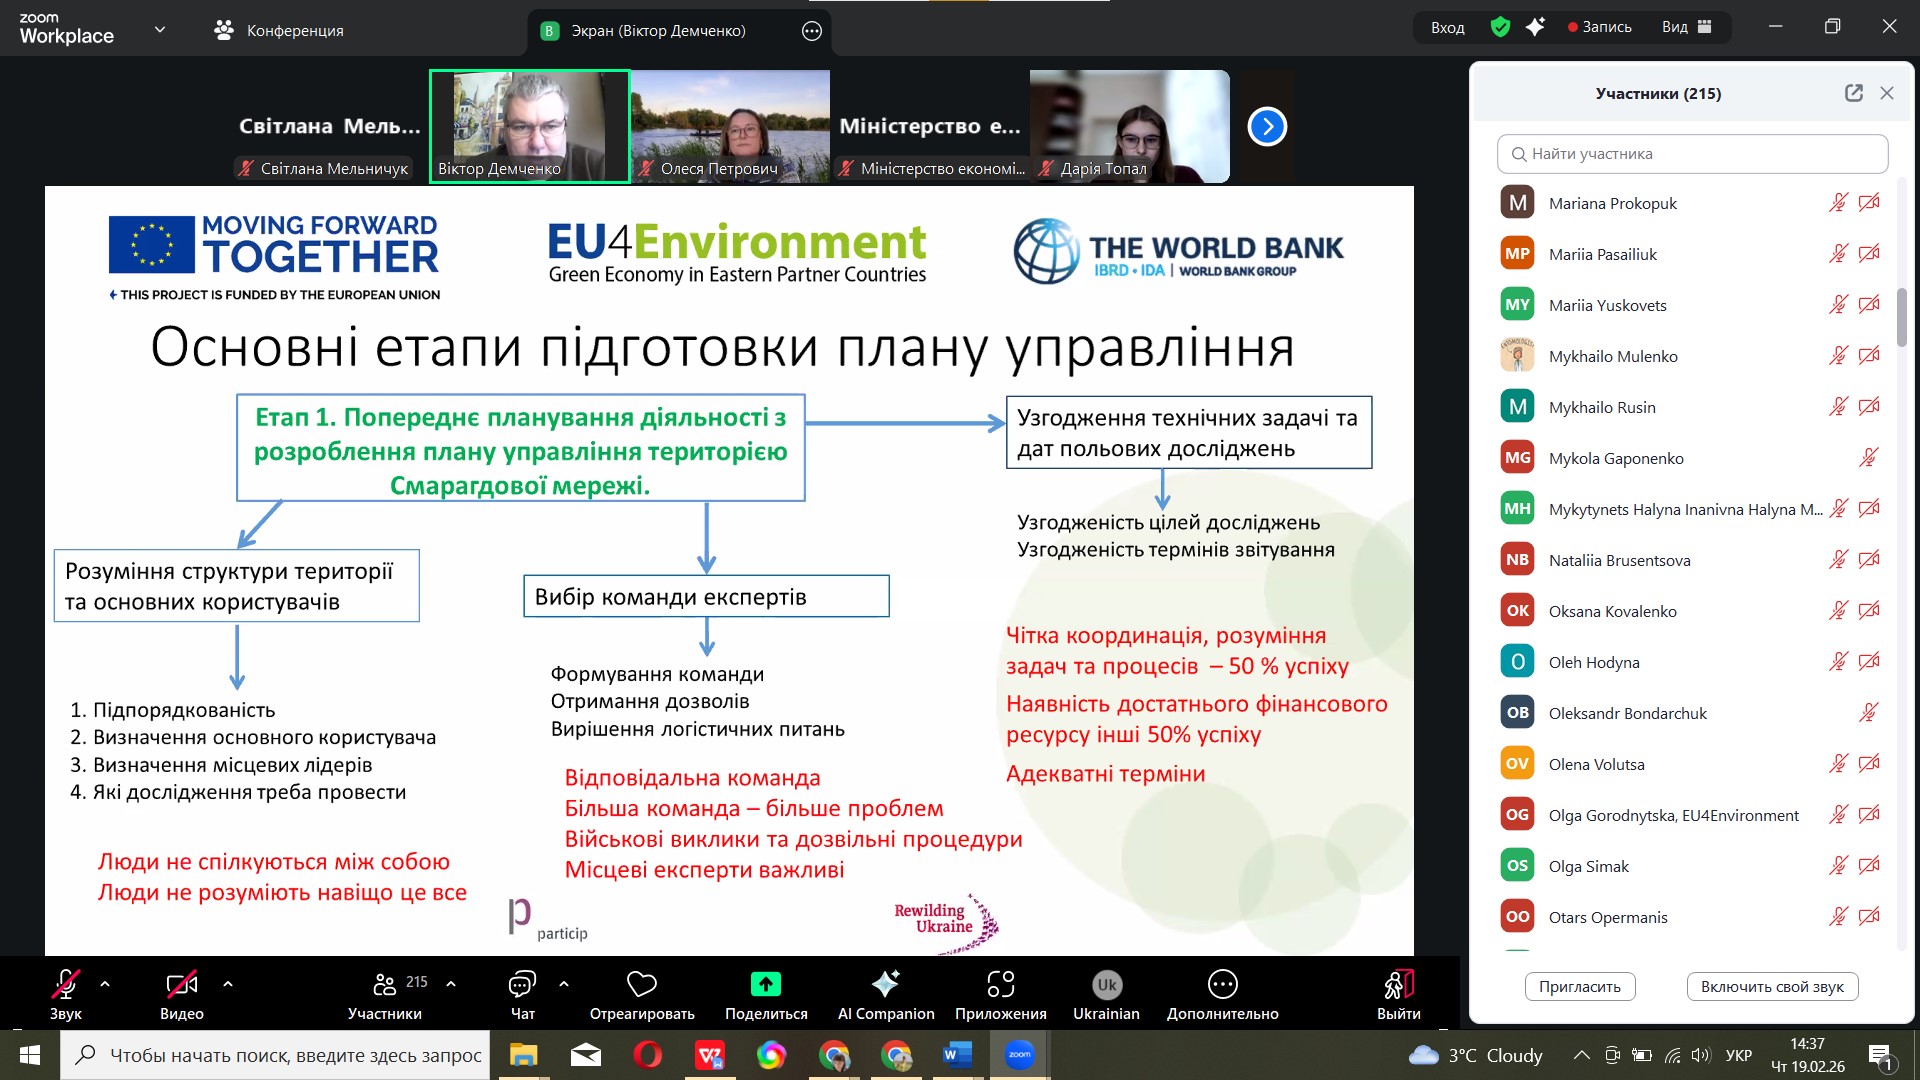Screen dimensions: 1920x1080
Task: Click the Включить свой звук button
Action: click(x=1771, y=986)
